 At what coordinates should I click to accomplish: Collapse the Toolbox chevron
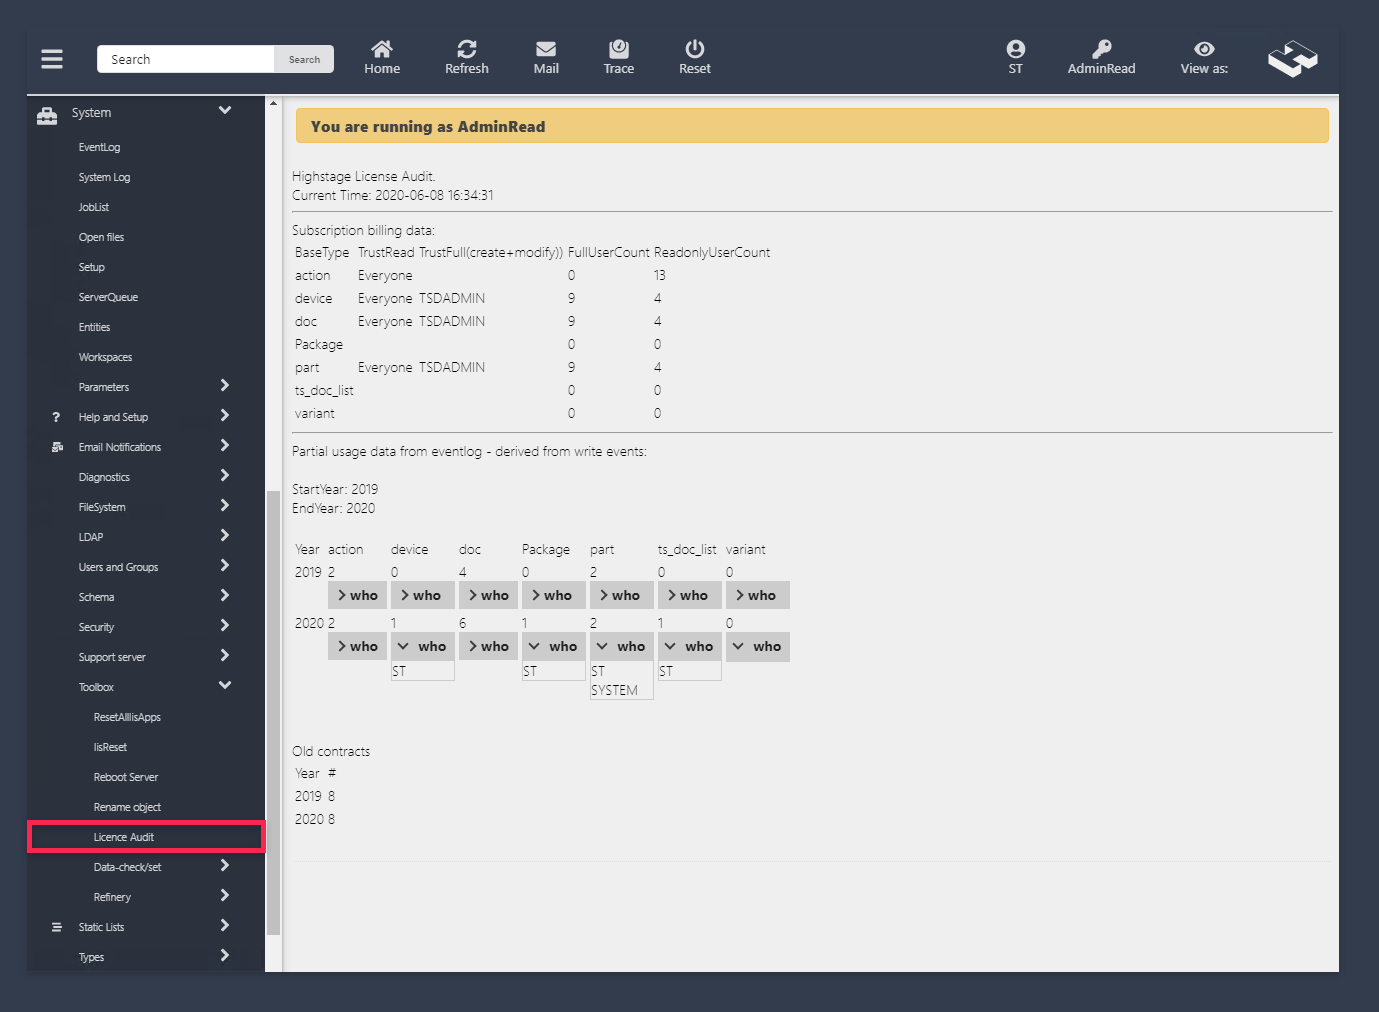coord(225,685)
